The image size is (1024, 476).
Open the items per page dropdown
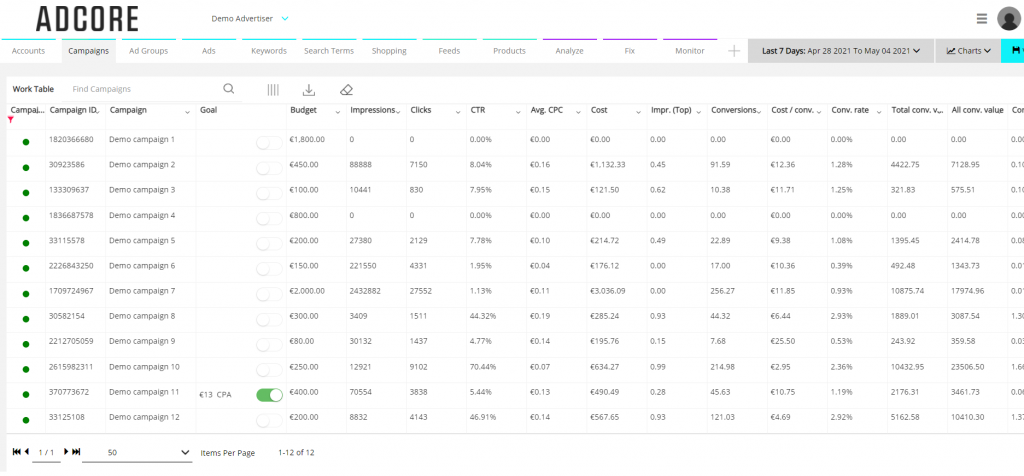pos(137,453)
